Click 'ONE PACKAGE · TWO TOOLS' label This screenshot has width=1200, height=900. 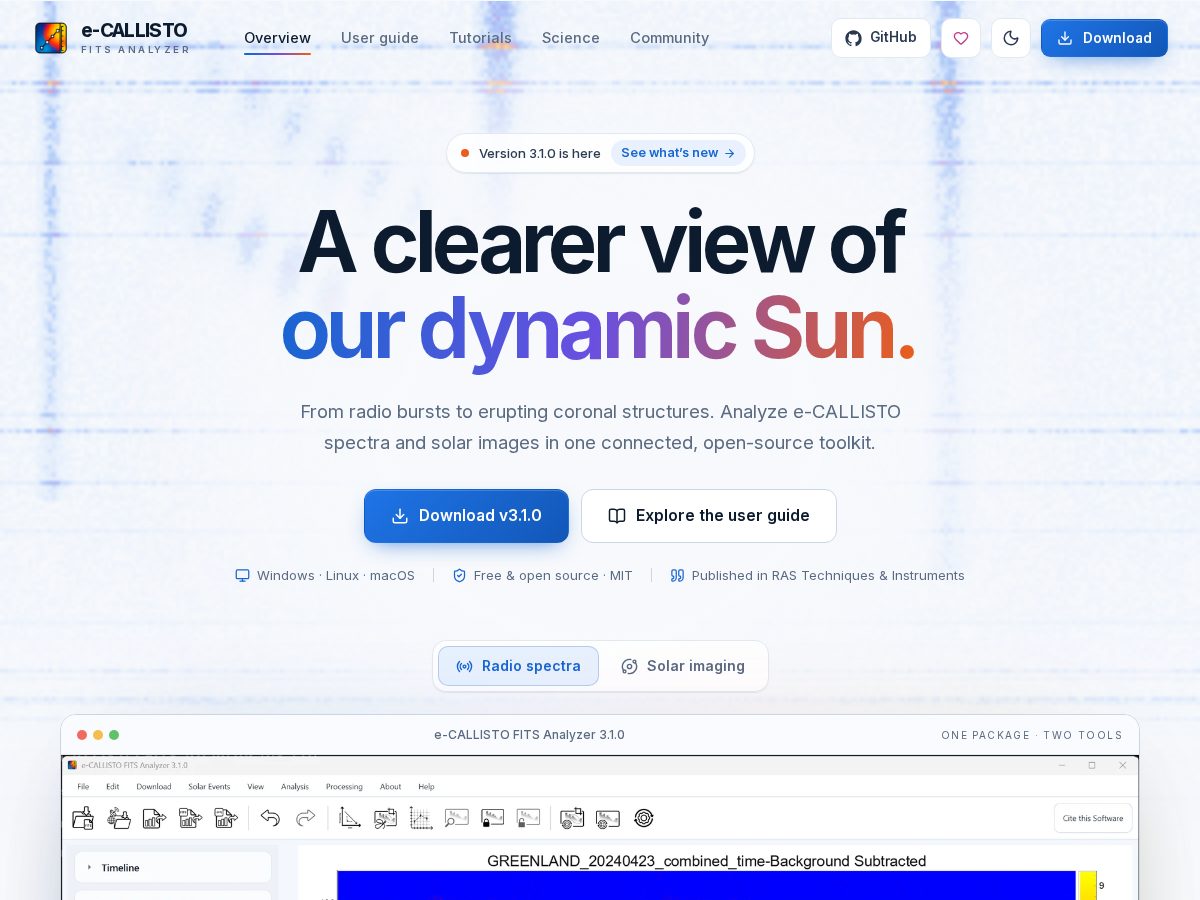(x=1032, y=735)
